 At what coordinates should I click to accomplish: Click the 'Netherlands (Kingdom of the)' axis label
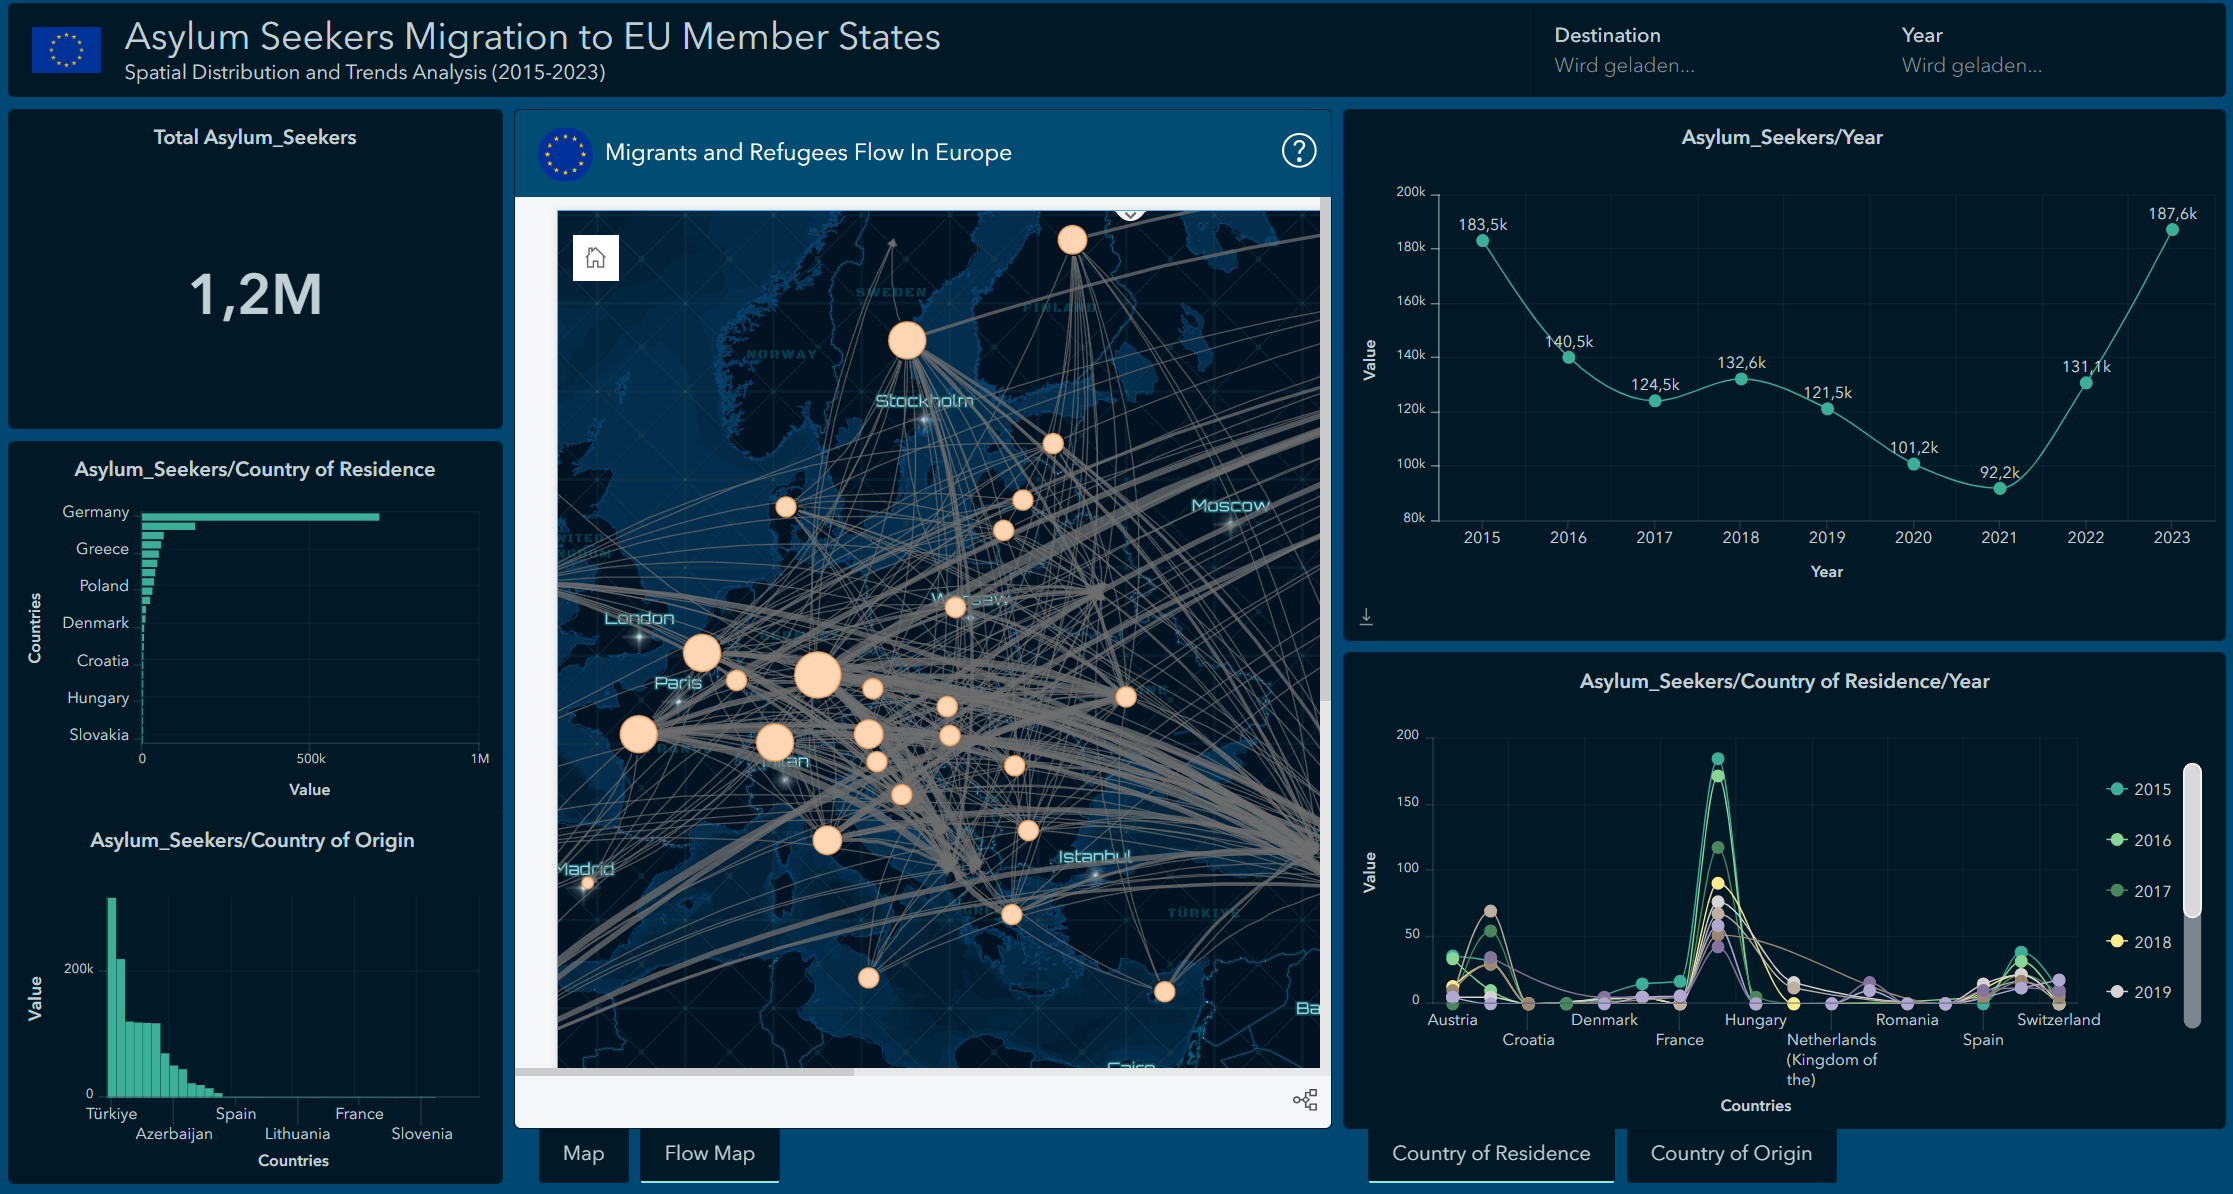[x=1832, y=1059]
